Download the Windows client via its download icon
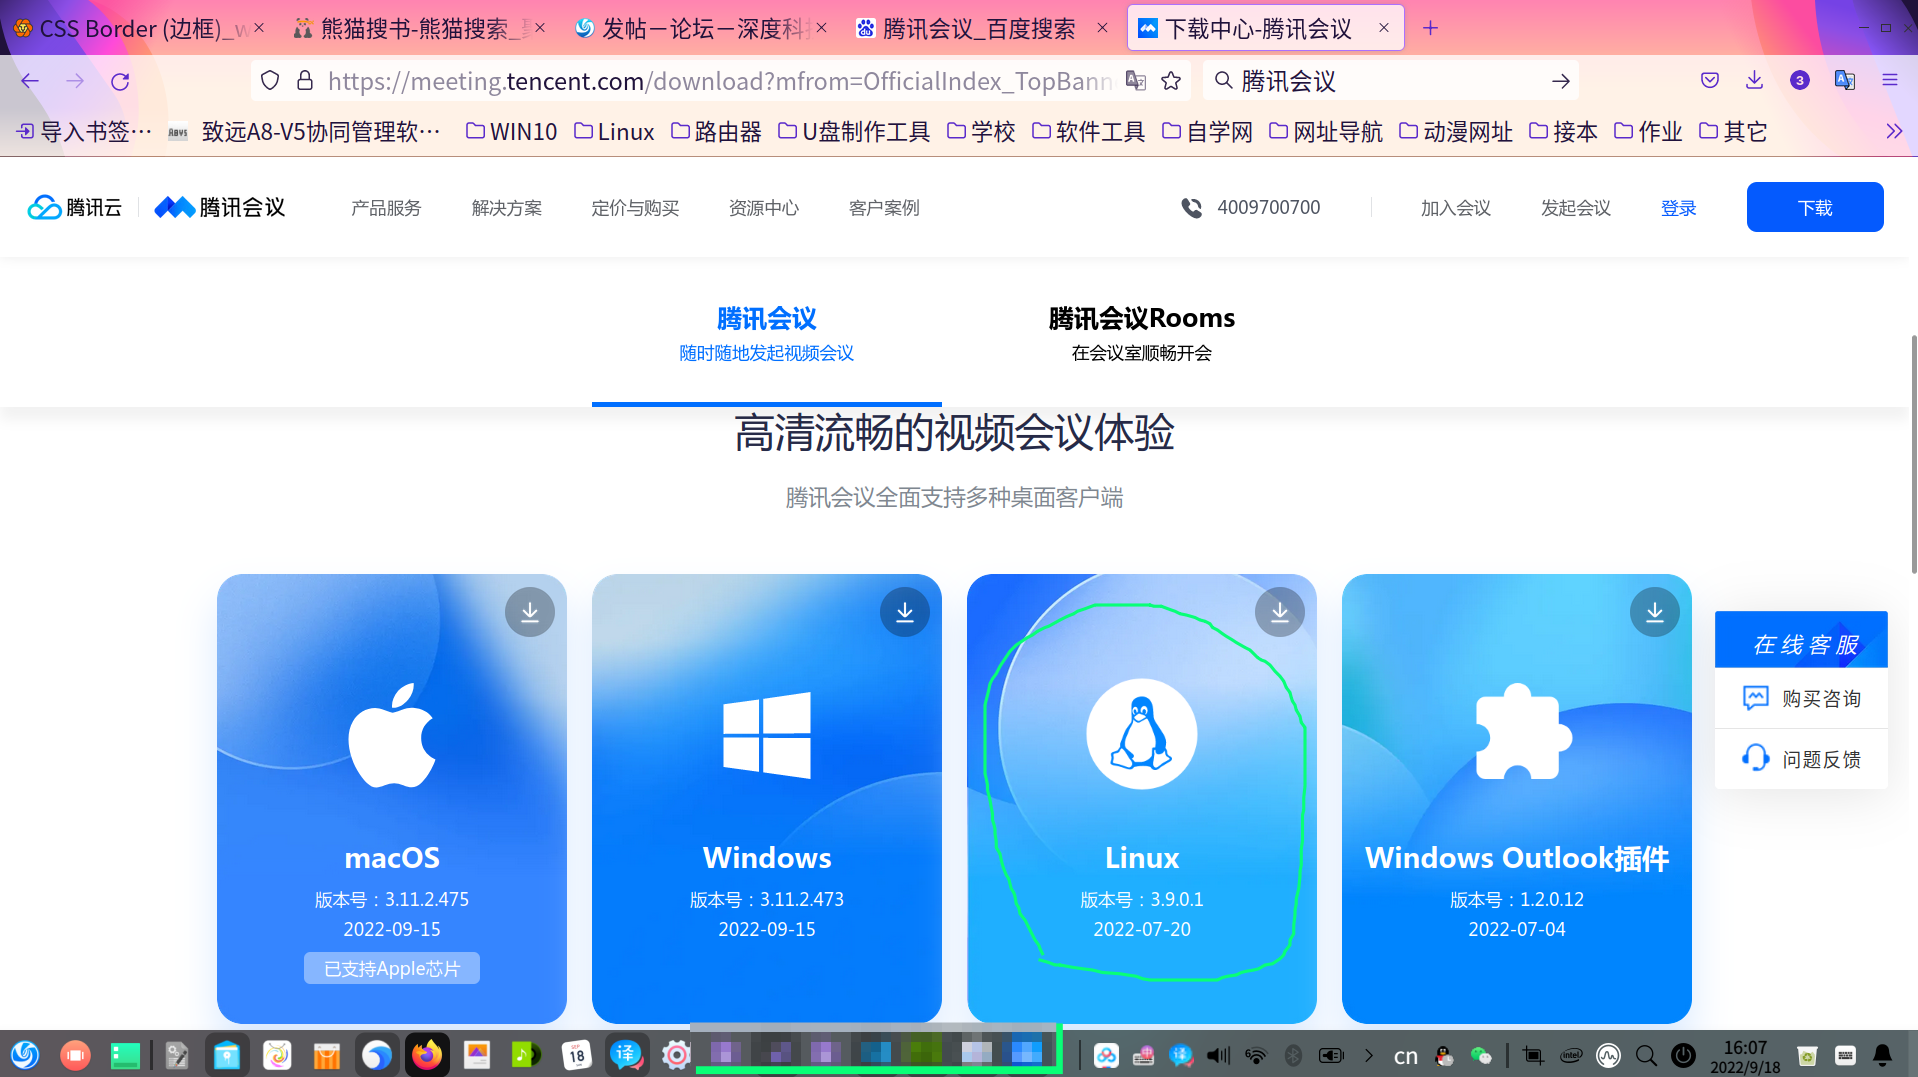The image size is (1918, 1077). pyautogui.click(x=904, y=611)
